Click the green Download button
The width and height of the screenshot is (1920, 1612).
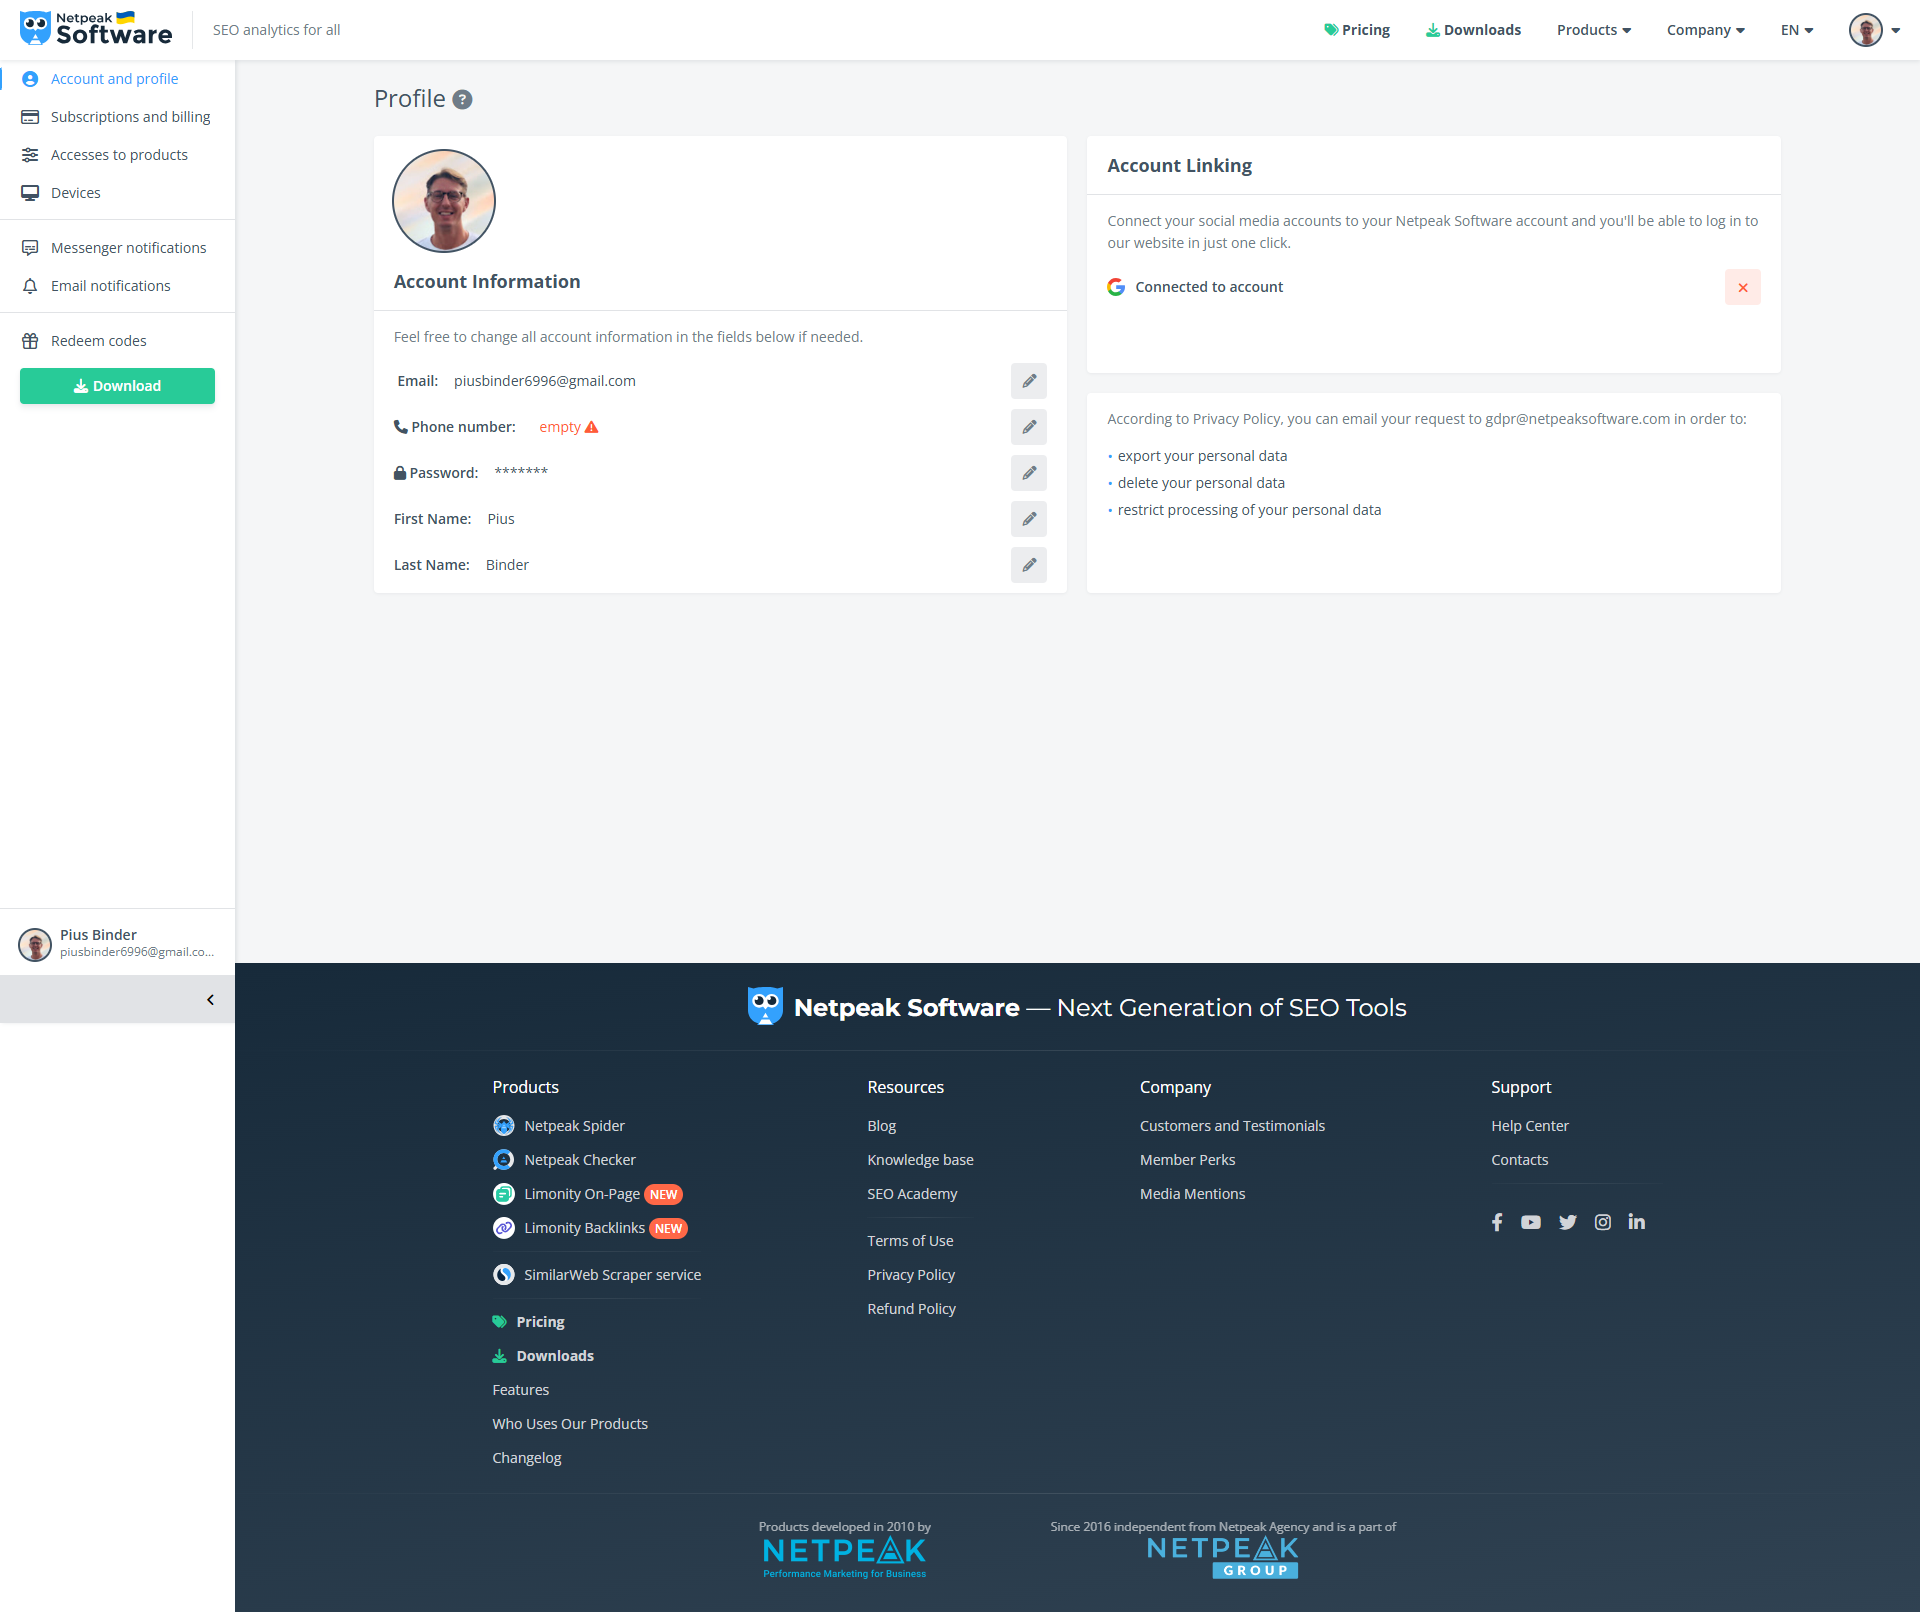117,386
